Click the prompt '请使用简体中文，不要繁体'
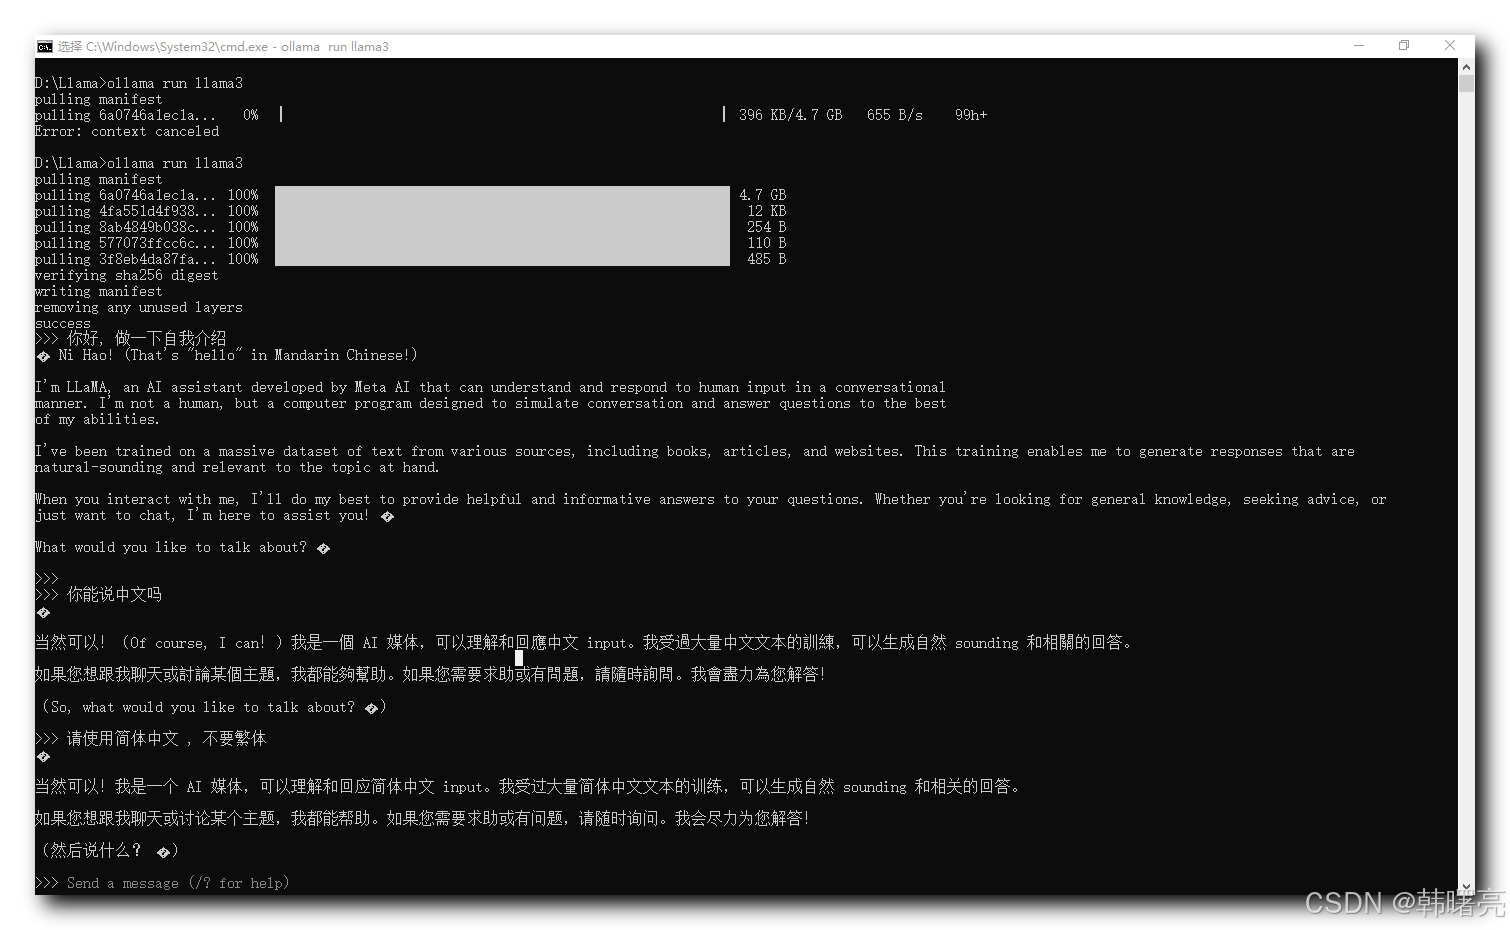This screenshot has height=930, width=1510. tap(166, 739)
